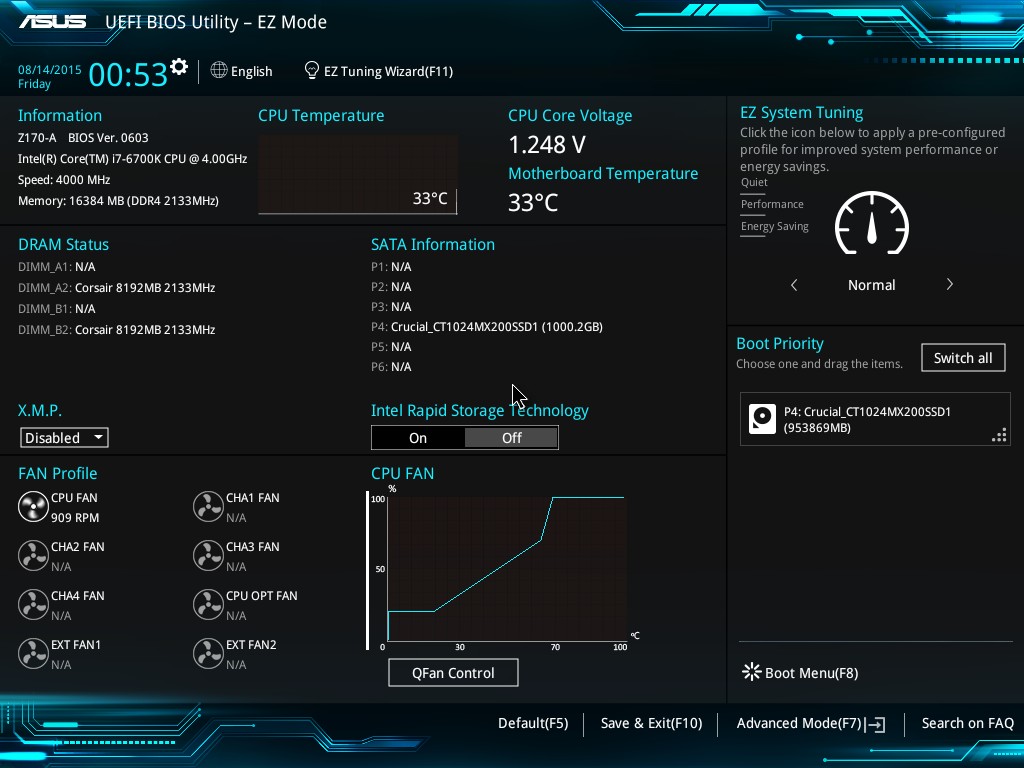Viewport: 1024px width, 768px height.
Task: Click the CHA1 FAN fan icon
Action: (208, 506)
